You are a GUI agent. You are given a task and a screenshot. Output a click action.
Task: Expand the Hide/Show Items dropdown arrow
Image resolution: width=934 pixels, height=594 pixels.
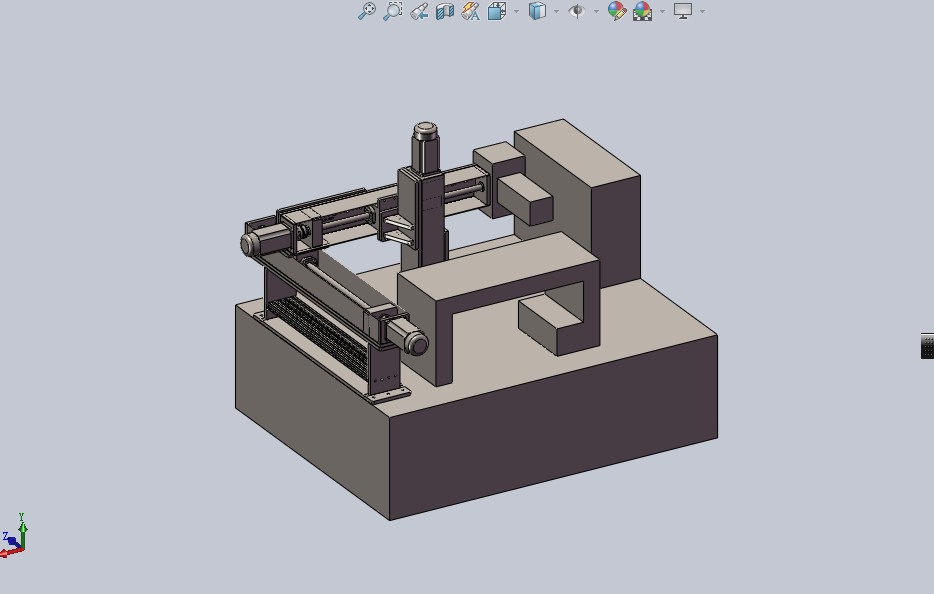tap(596, 11)
